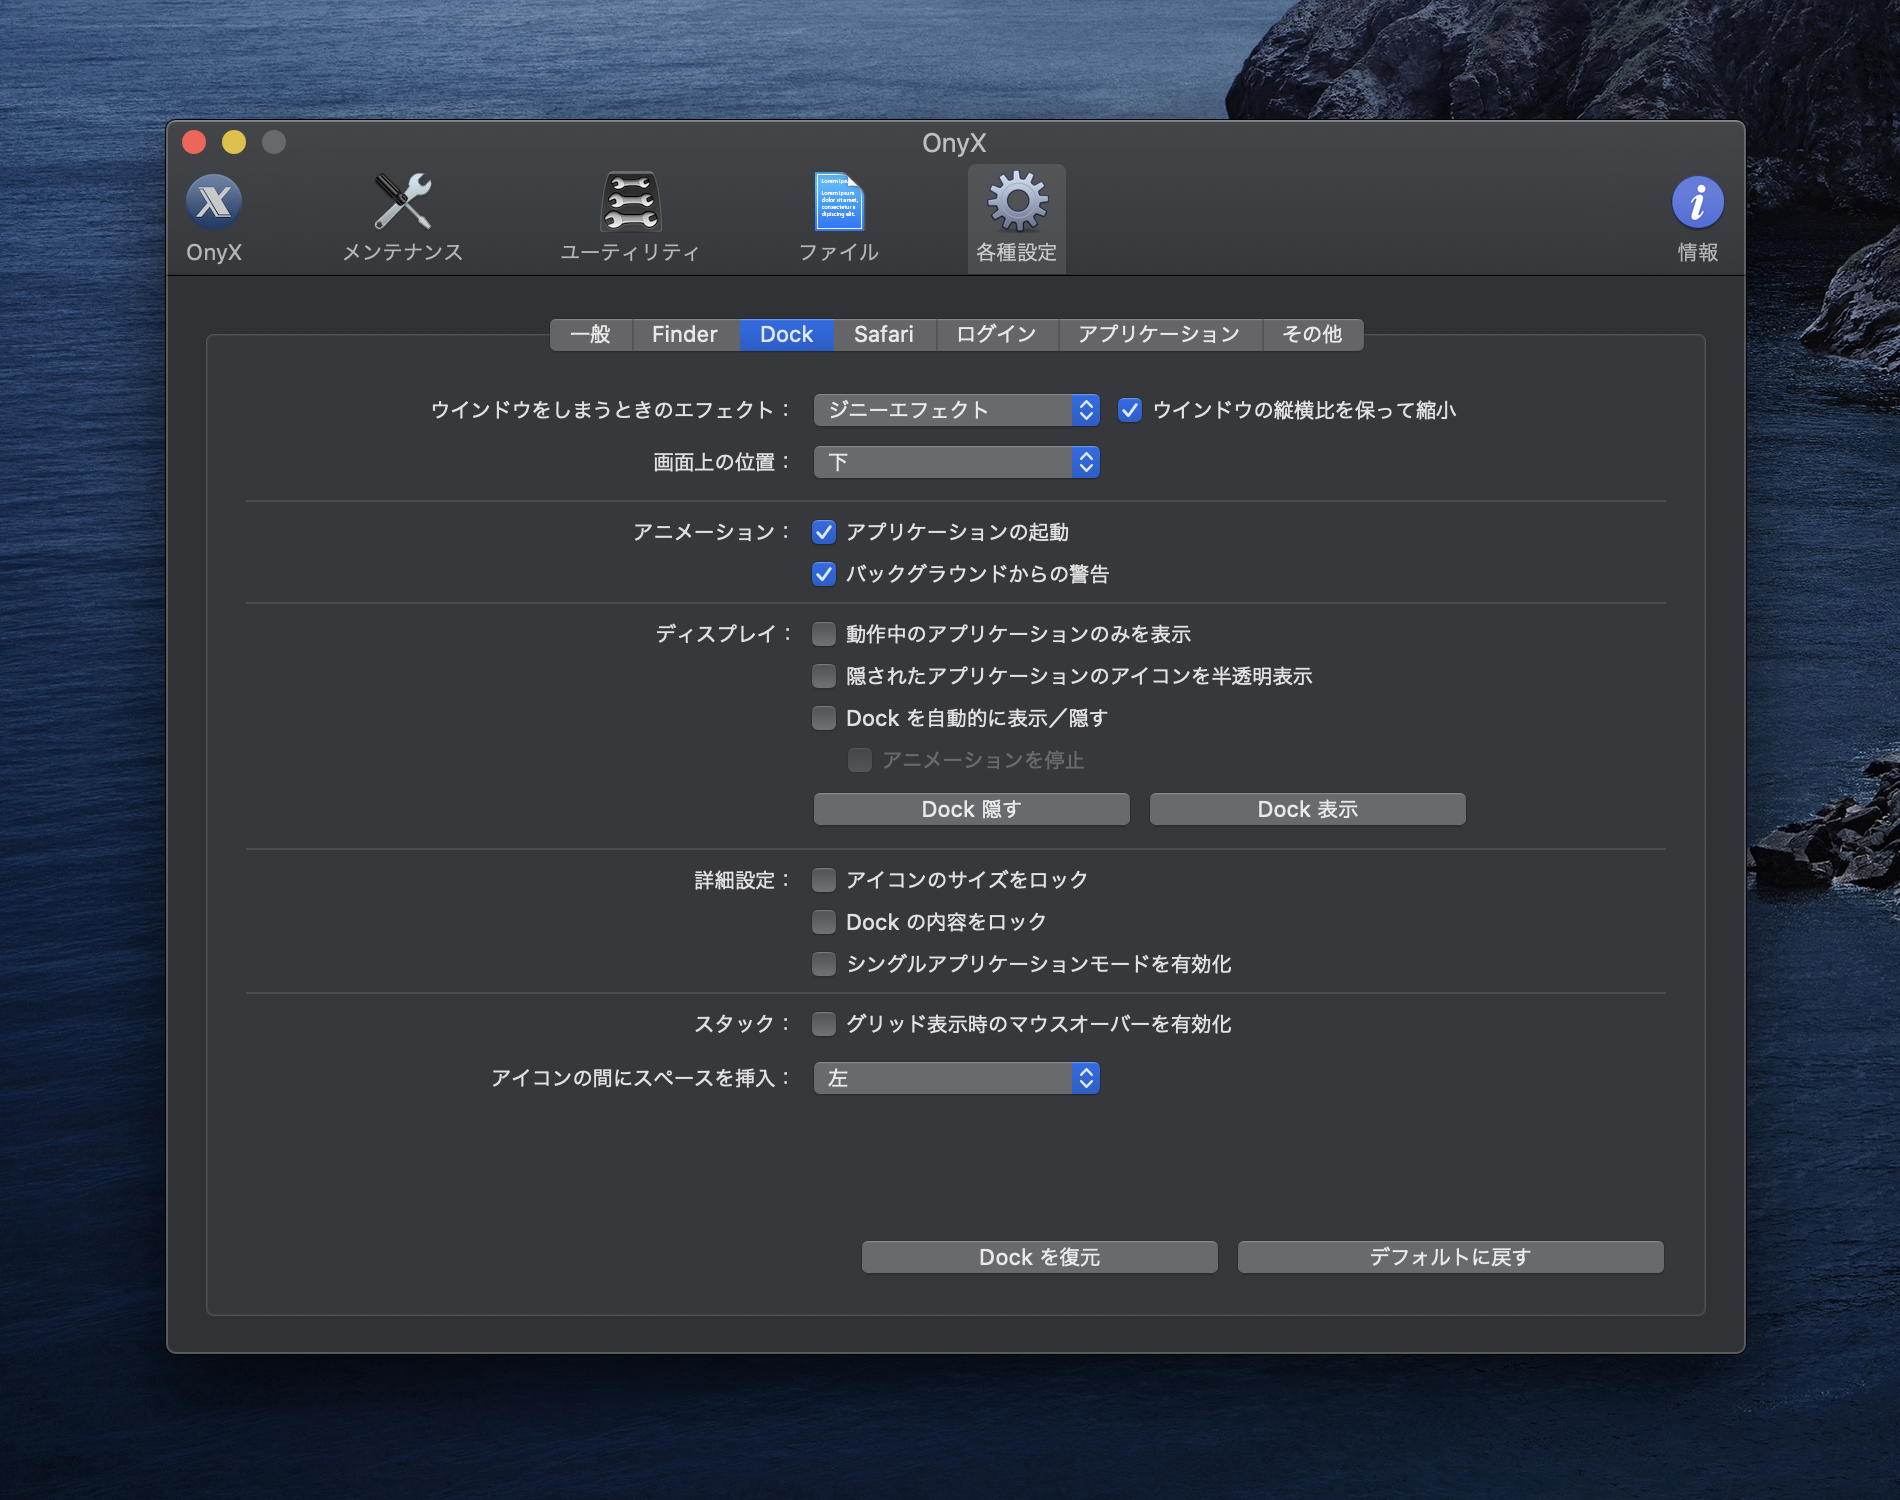Open the ファイル document icon

pyautogui.click(x=838, y=218)
